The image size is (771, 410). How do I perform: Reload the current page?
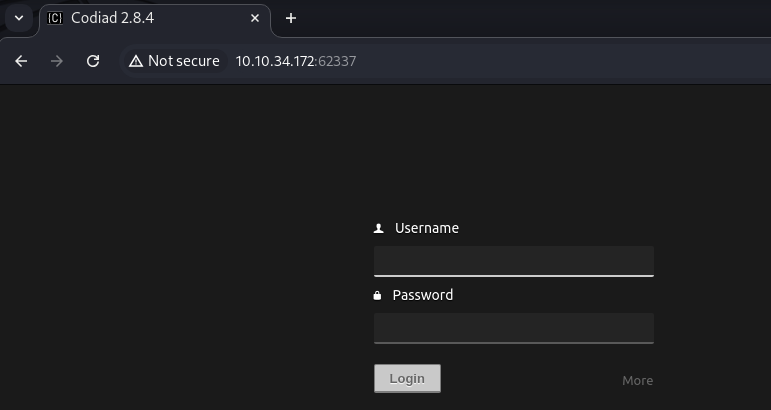tap(93, 61)
